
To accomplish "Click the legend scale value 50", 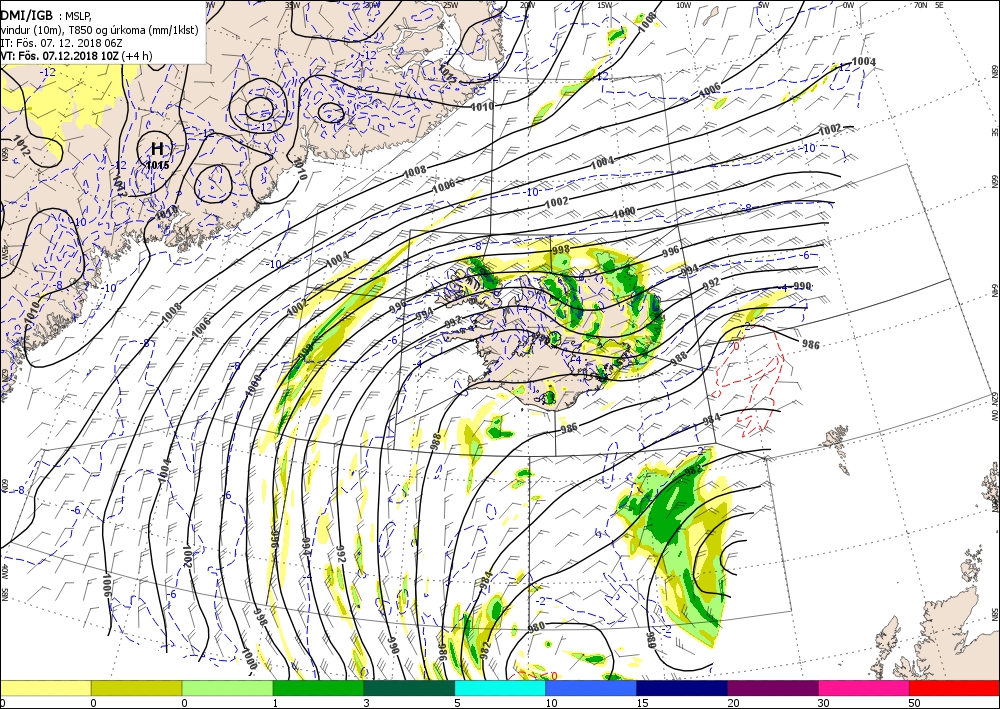I will [x=914, y=703].
